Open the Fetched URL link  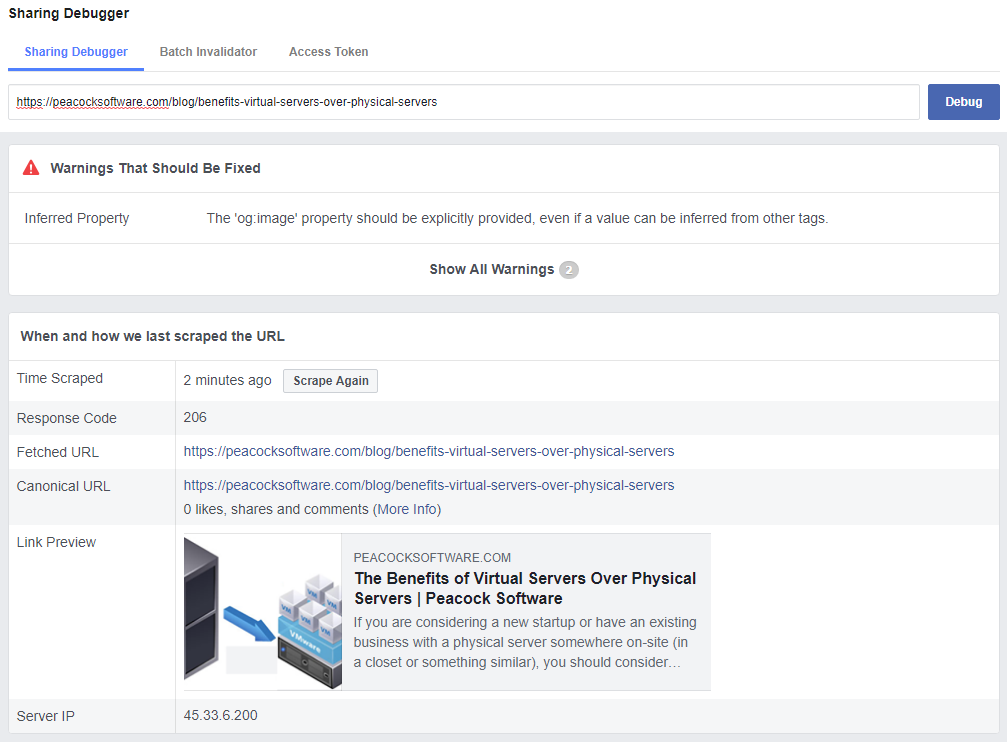pyautogui.click(x=428, y=452)
